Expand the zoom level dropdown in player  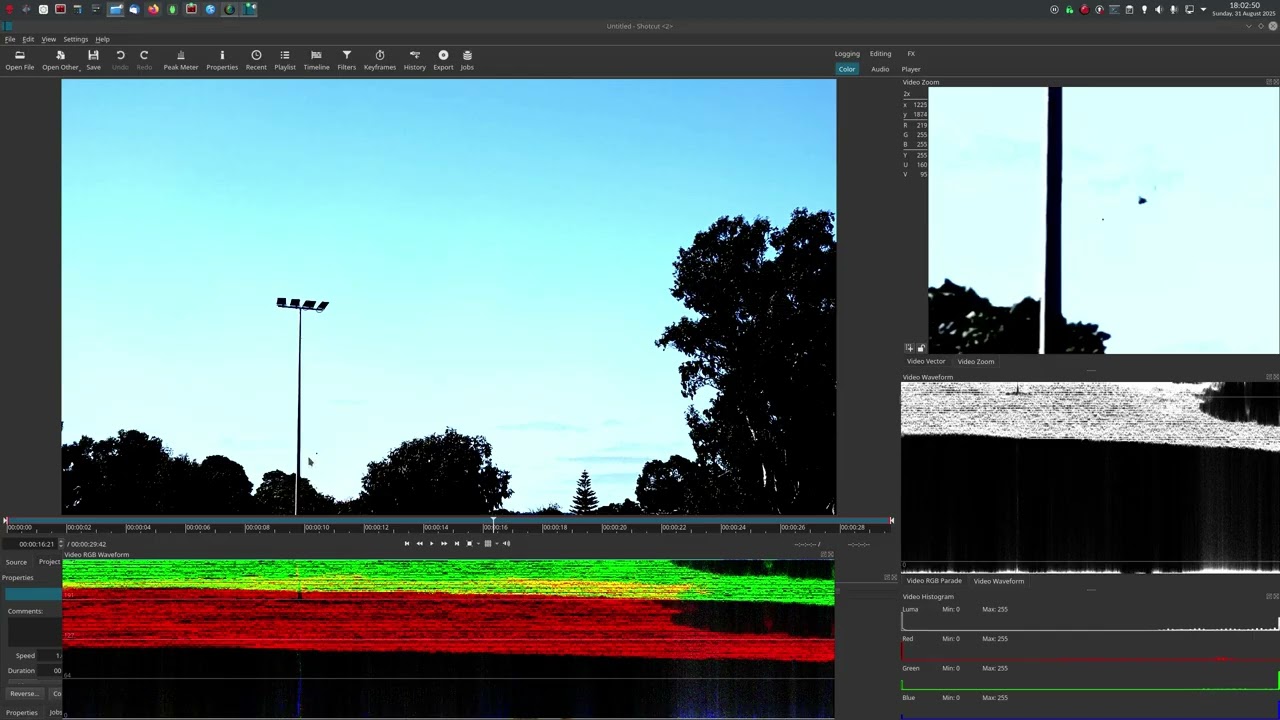pos(478,543)
